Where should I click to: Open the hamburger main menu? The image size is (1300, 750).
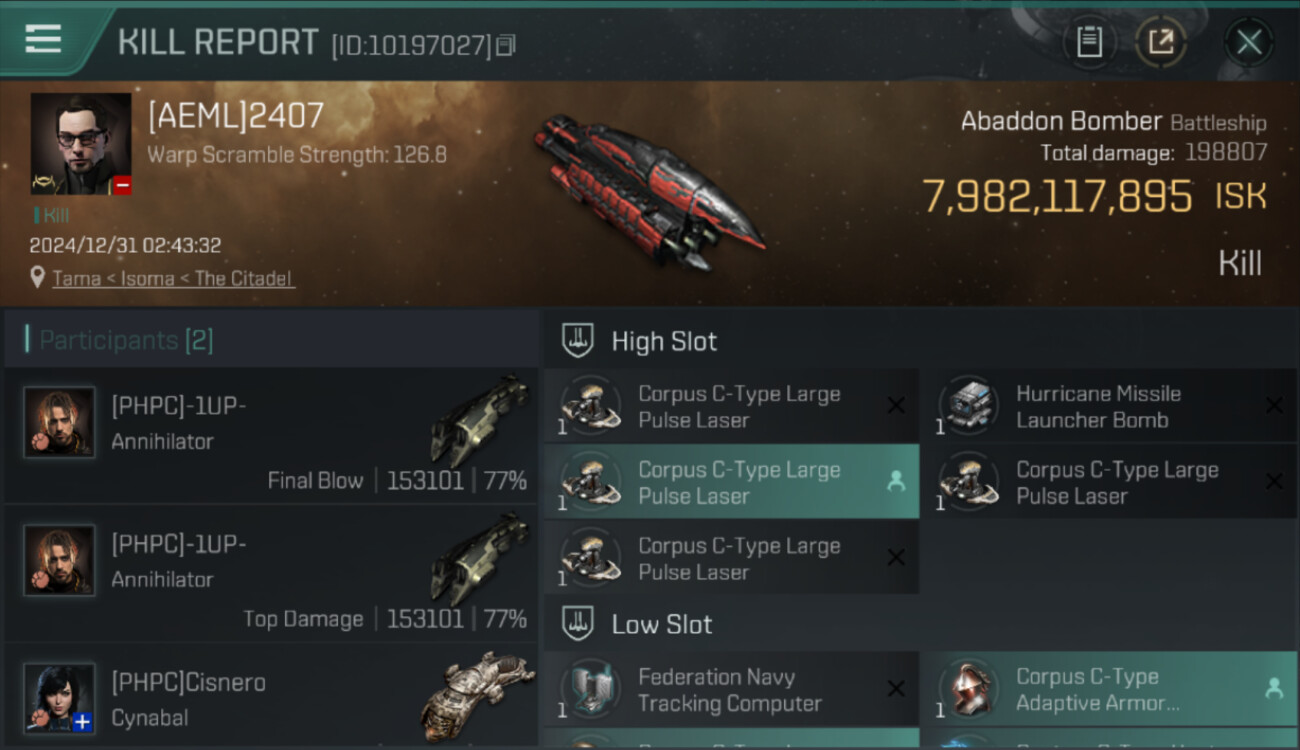tap(43, 39)
